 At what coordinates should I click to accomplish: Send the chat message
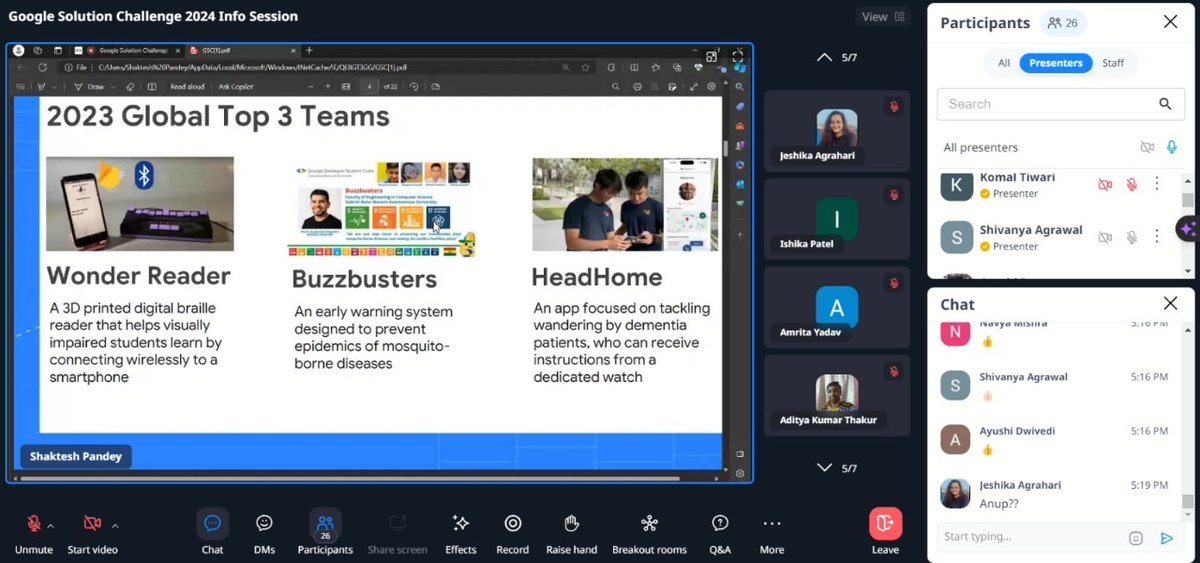click(x=1166, y=538)
